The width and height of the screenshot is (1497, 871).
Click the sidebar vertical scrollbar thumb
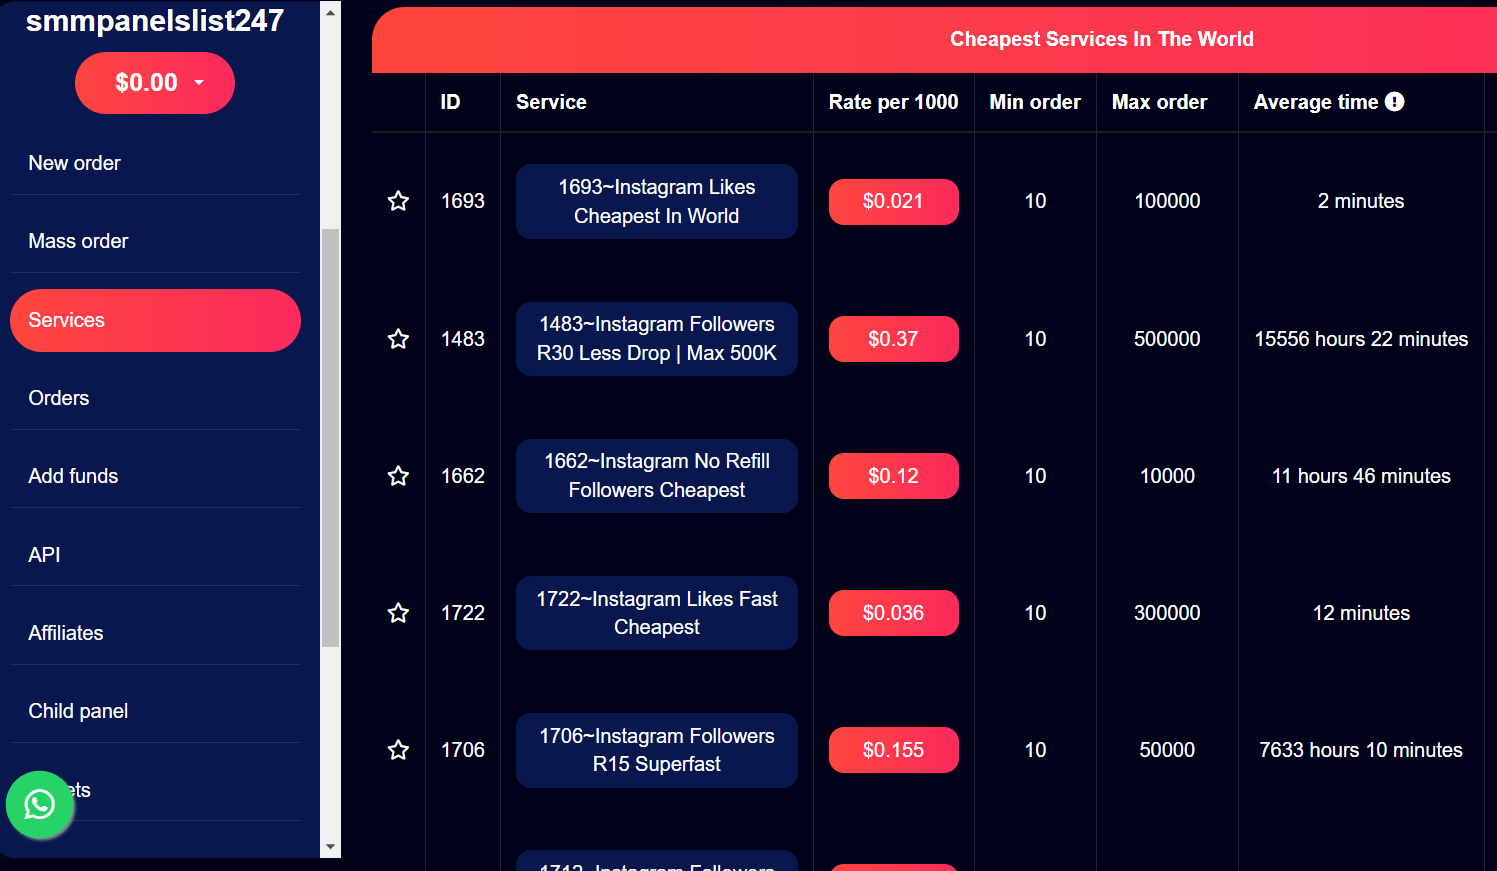tap(330, 437)
